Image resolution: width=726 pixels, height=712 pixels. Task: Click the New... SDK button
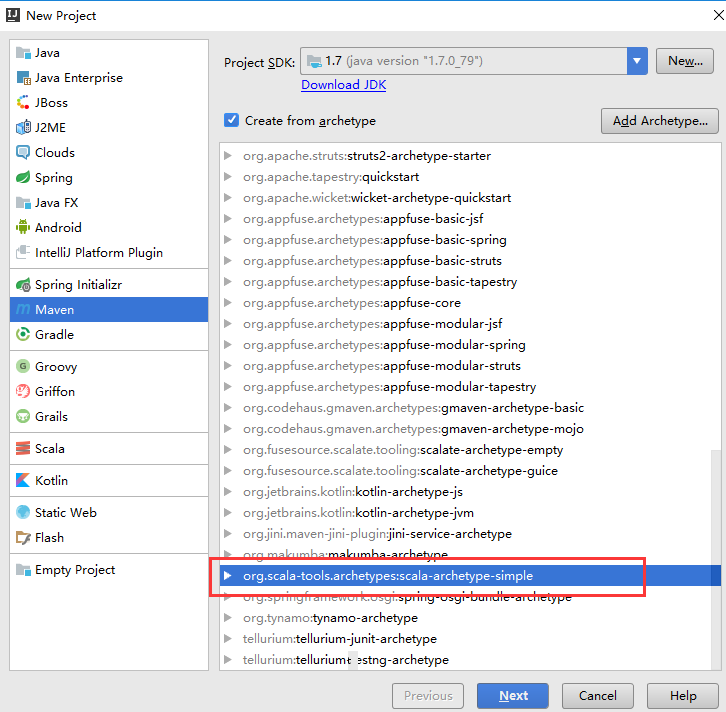[685, 61]
